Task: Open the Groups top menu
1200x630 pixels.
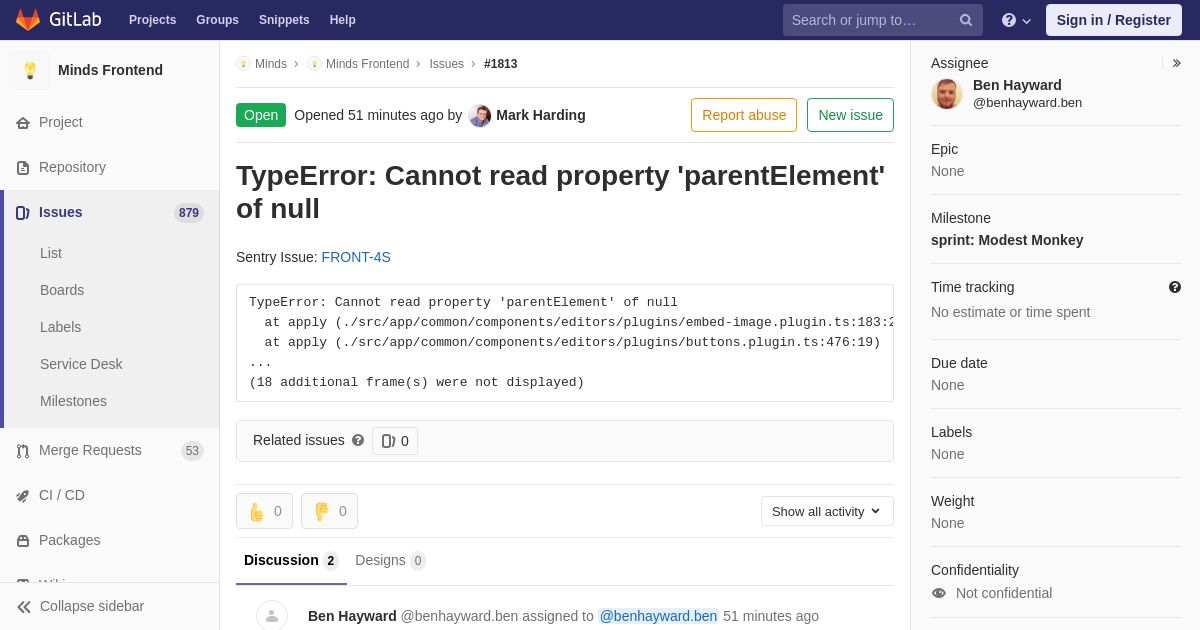Action: click(217, 20)
